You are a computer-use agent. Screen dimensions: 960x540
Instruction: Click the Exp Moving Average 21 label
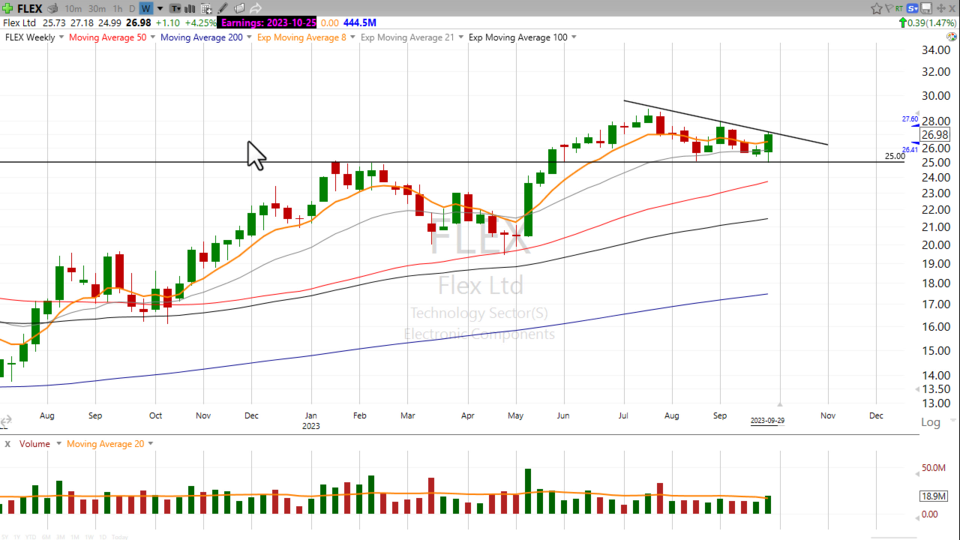[408, 37]
